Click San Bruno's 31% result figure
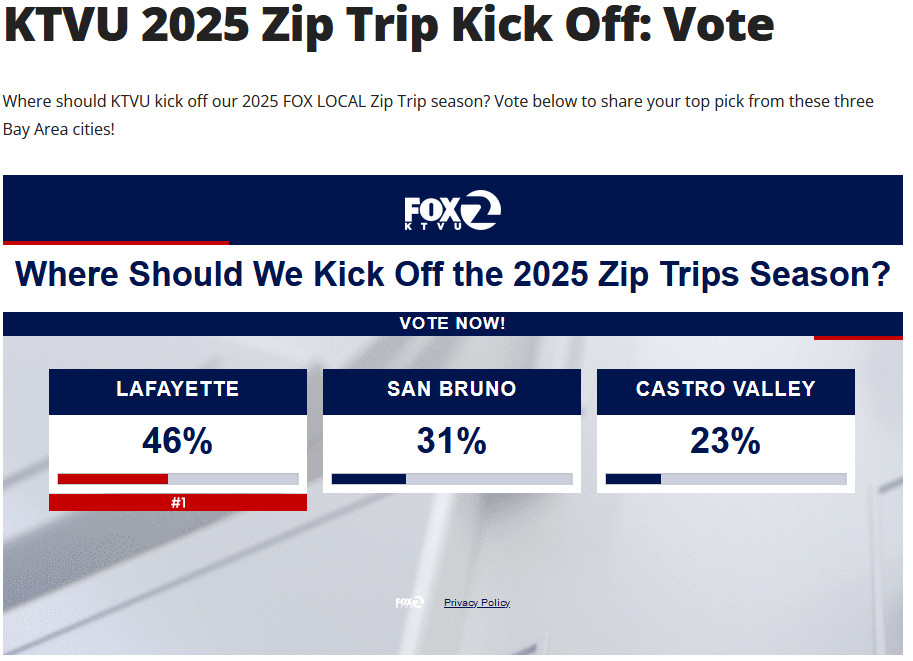 click(452, 441)
